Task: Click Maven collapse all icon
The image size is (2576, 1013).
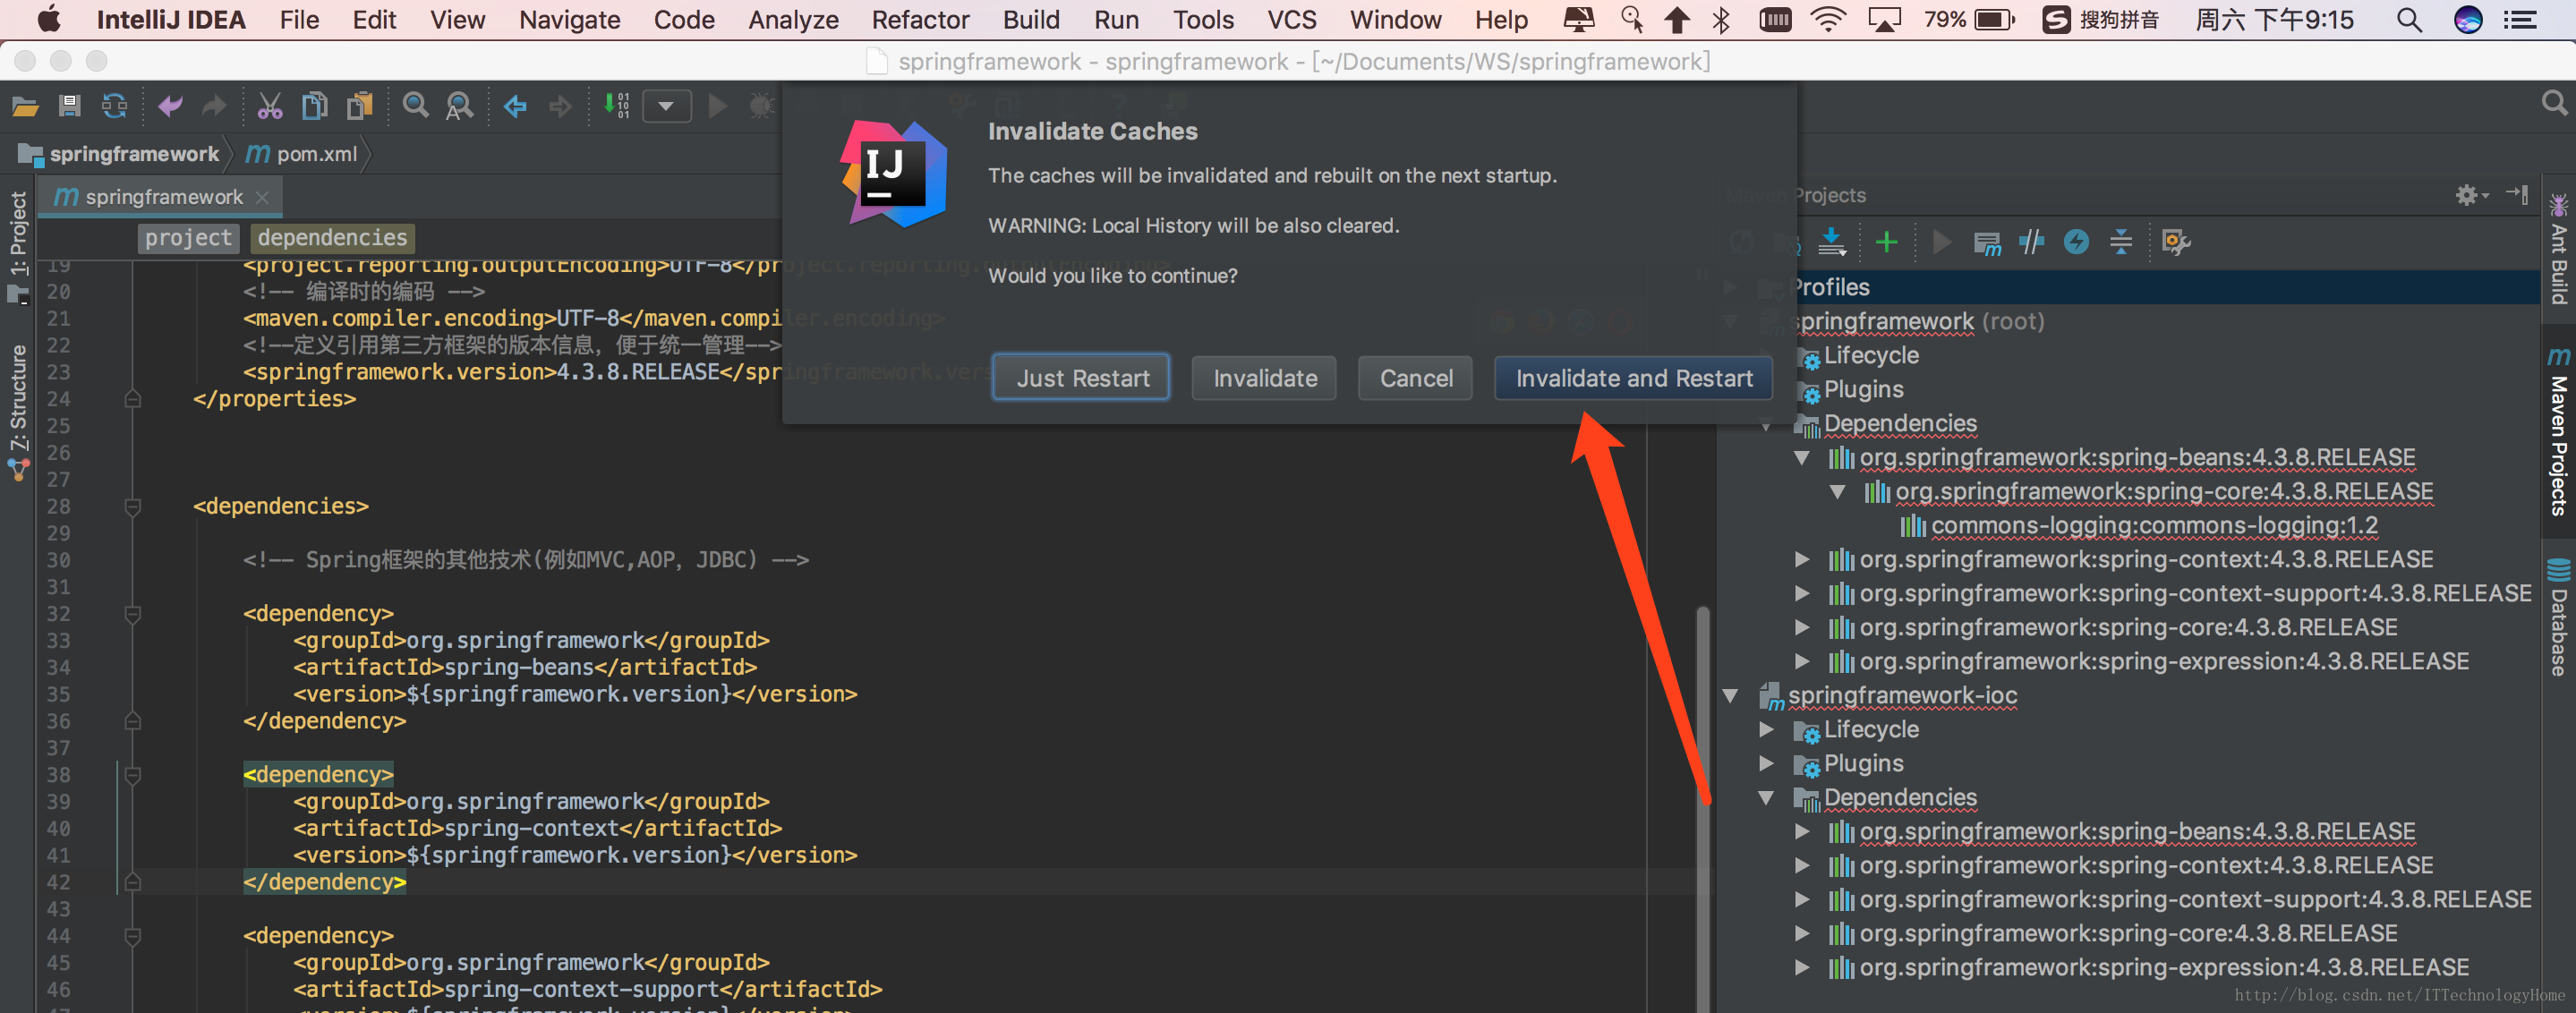Action: coord(2121,242)
